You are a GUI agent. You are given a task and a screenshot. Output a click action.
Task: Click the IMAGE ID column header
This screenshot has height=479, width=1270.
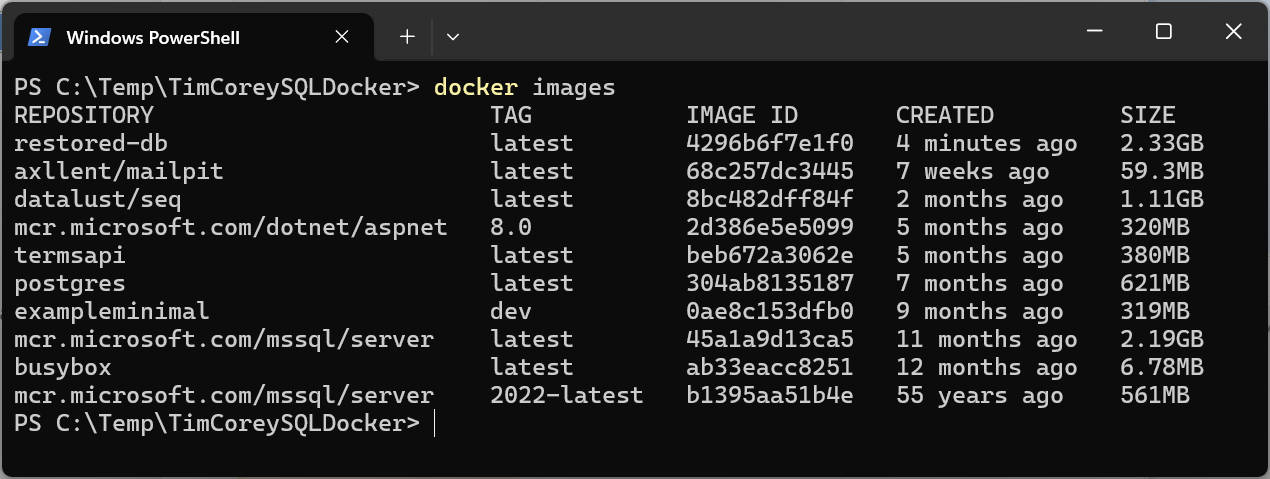click(x=742, y=115)
